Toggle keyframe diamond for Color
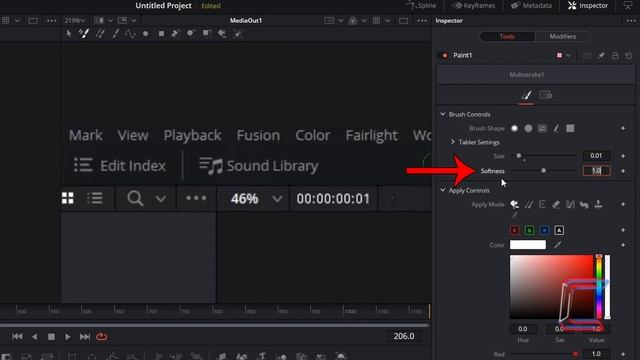This screenshot has height=360, width=640. point(623,244)
